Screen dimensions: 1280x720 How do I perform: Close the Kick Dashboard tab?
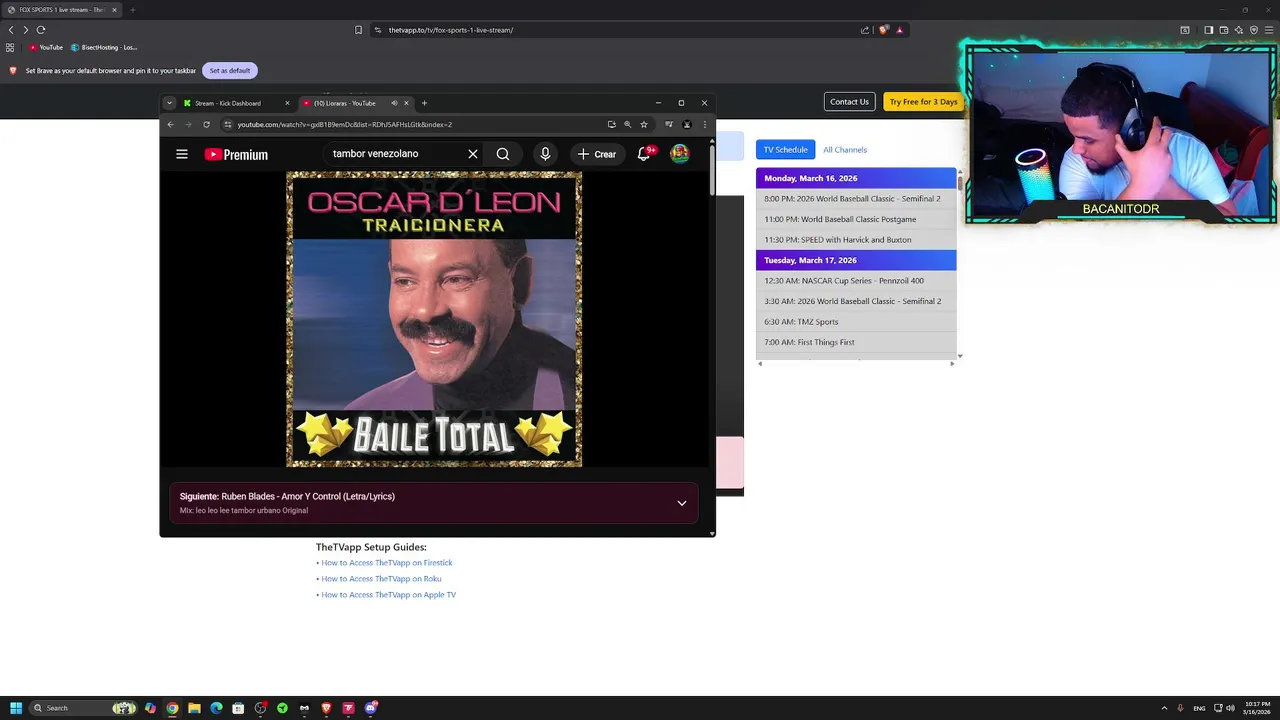[287, 103]
